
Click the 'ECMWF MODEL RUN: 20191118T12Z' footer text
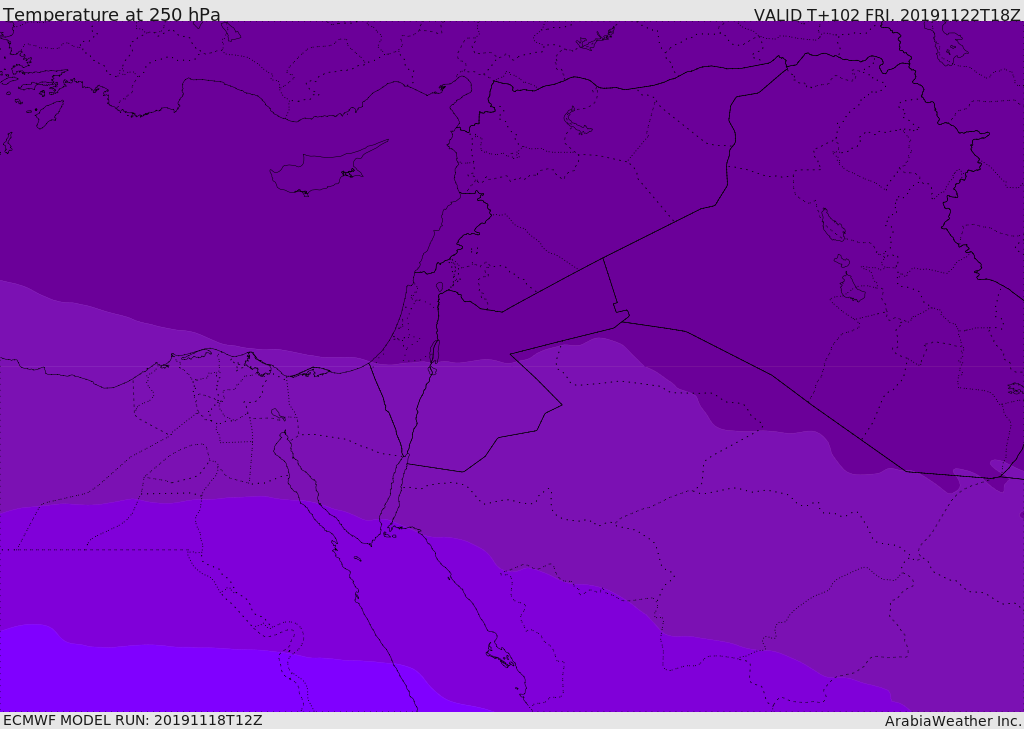pyautogui.click(x=133, y=720)
